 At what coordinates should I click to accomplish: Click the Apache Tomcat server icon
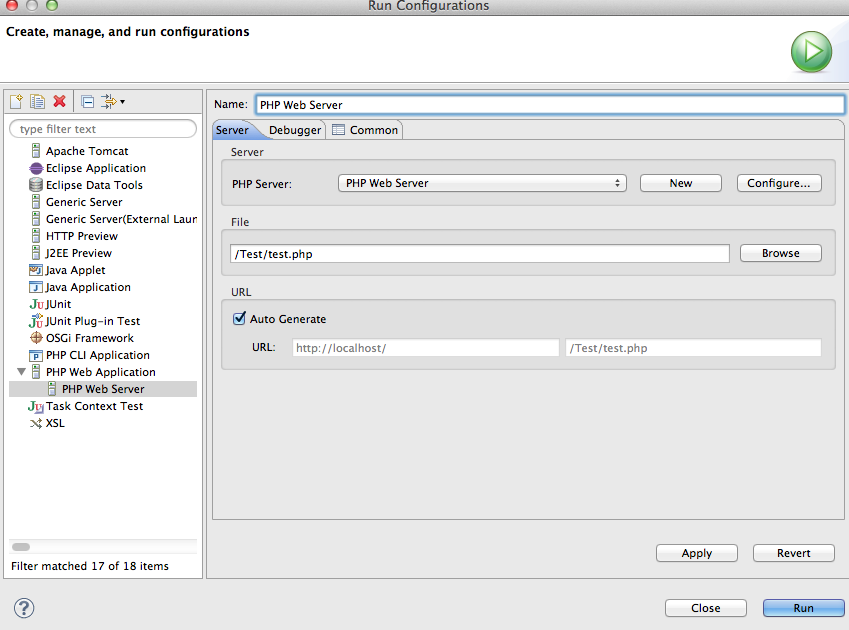(36, 150)
